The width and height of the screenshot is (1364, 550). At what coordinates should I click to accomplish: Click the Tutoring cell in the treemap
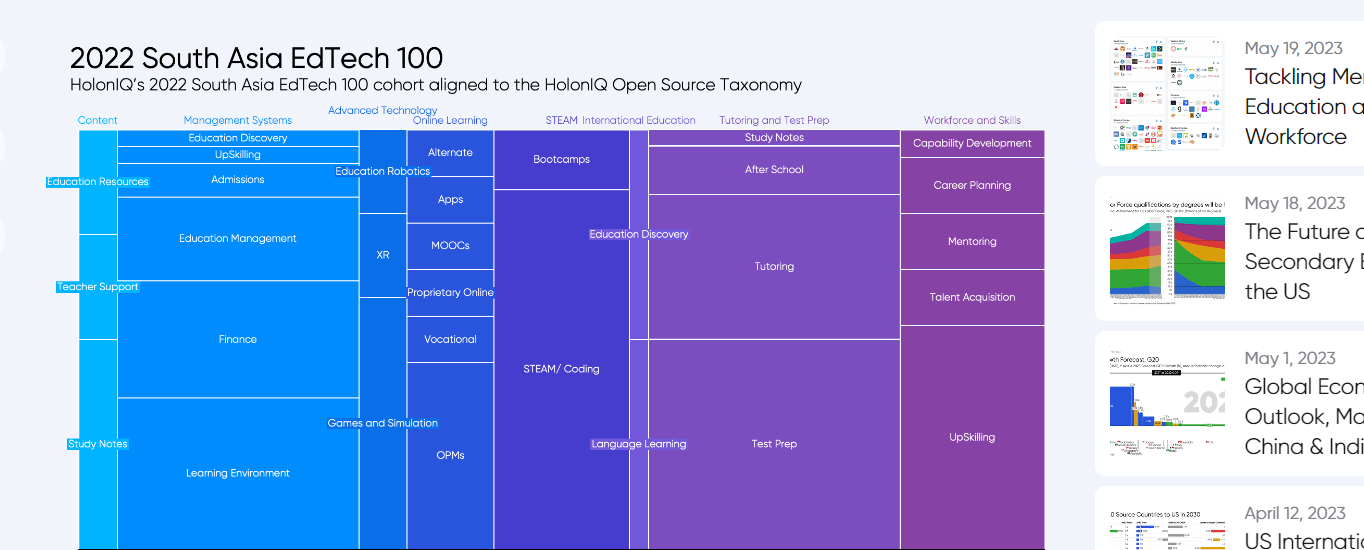click(774, 267)
